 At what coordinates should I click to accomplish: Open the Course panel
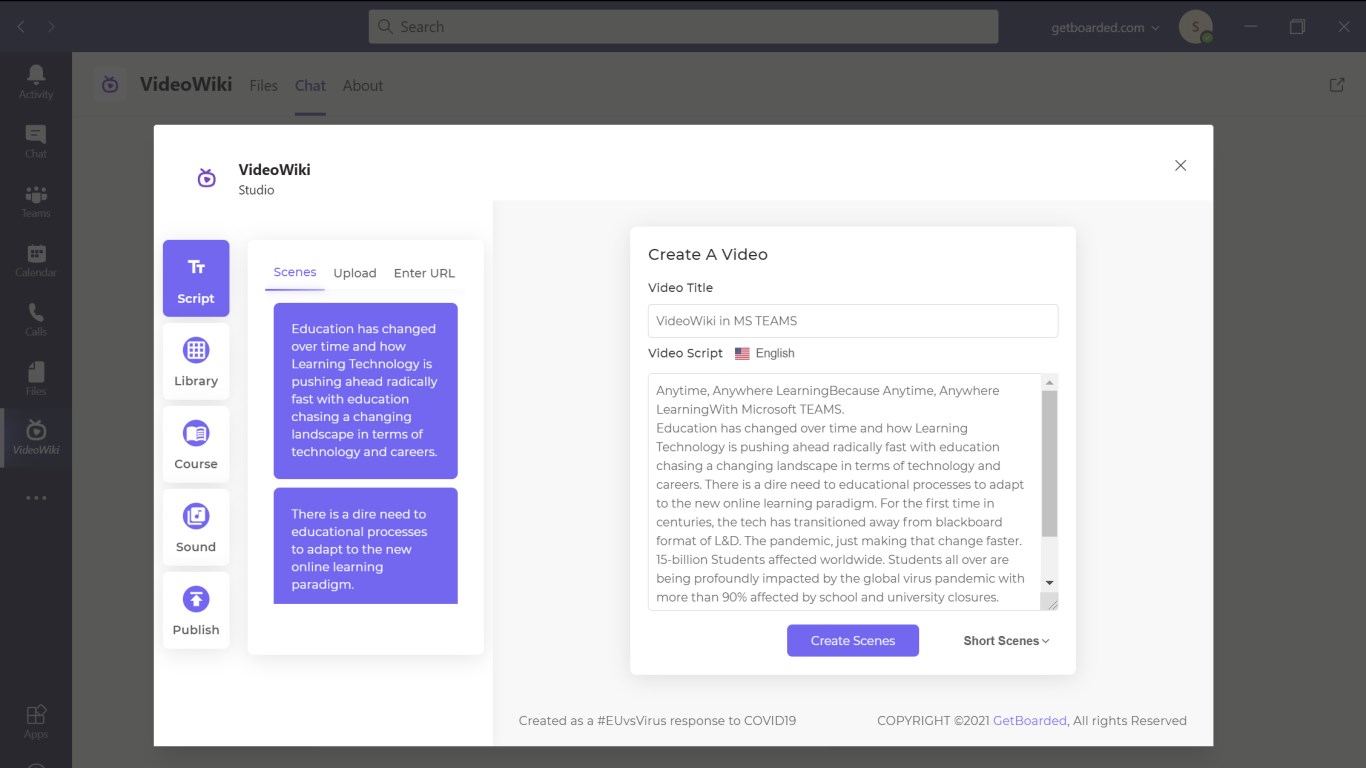coord(196,444)
